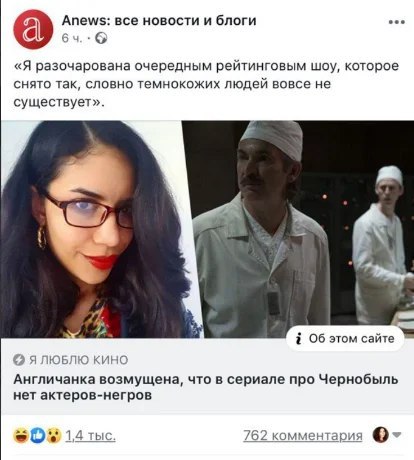Image resolution: width=414 pixels, height=460 pixels.
Task: Click the 'Об этом сайте' button
Action: click(345, 339)
